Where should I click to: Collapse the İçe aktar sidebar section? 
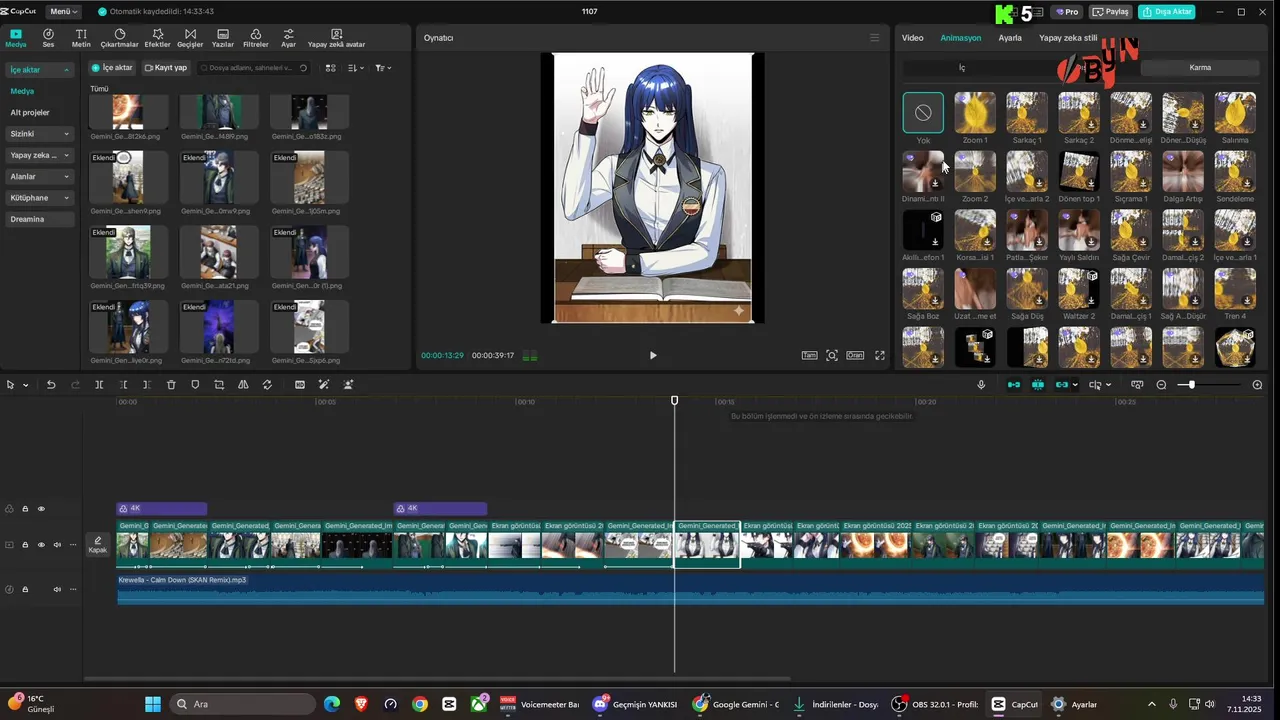tap(40, 70)
